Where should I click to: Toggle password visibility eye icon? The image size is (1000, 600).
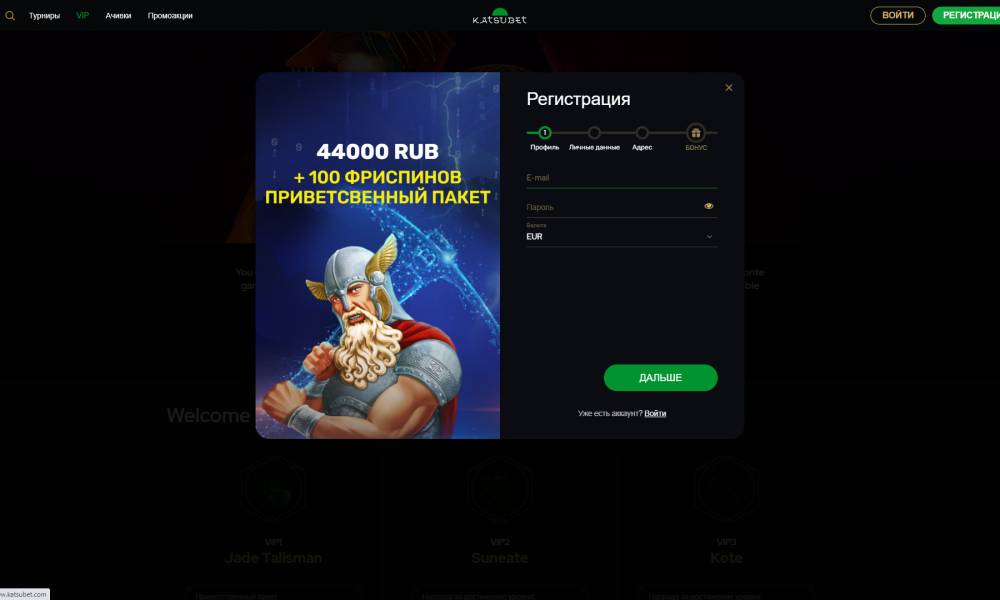coord(709,206)
